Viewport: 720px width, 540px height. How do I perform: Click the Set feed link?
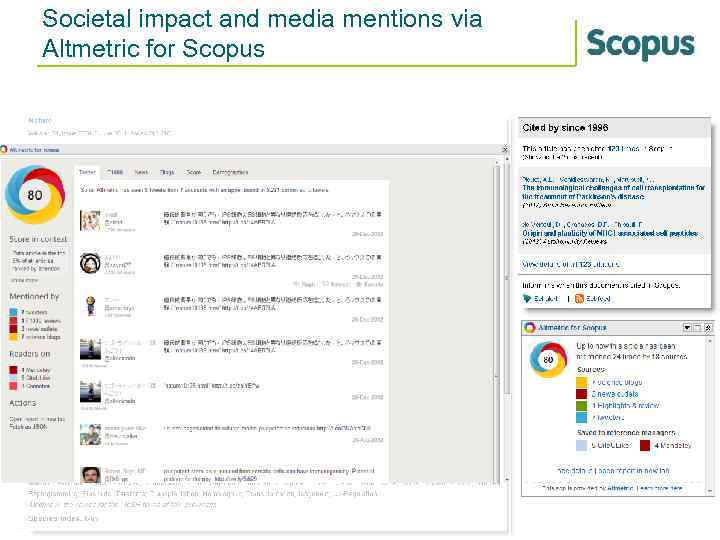[x=598, y=298]
